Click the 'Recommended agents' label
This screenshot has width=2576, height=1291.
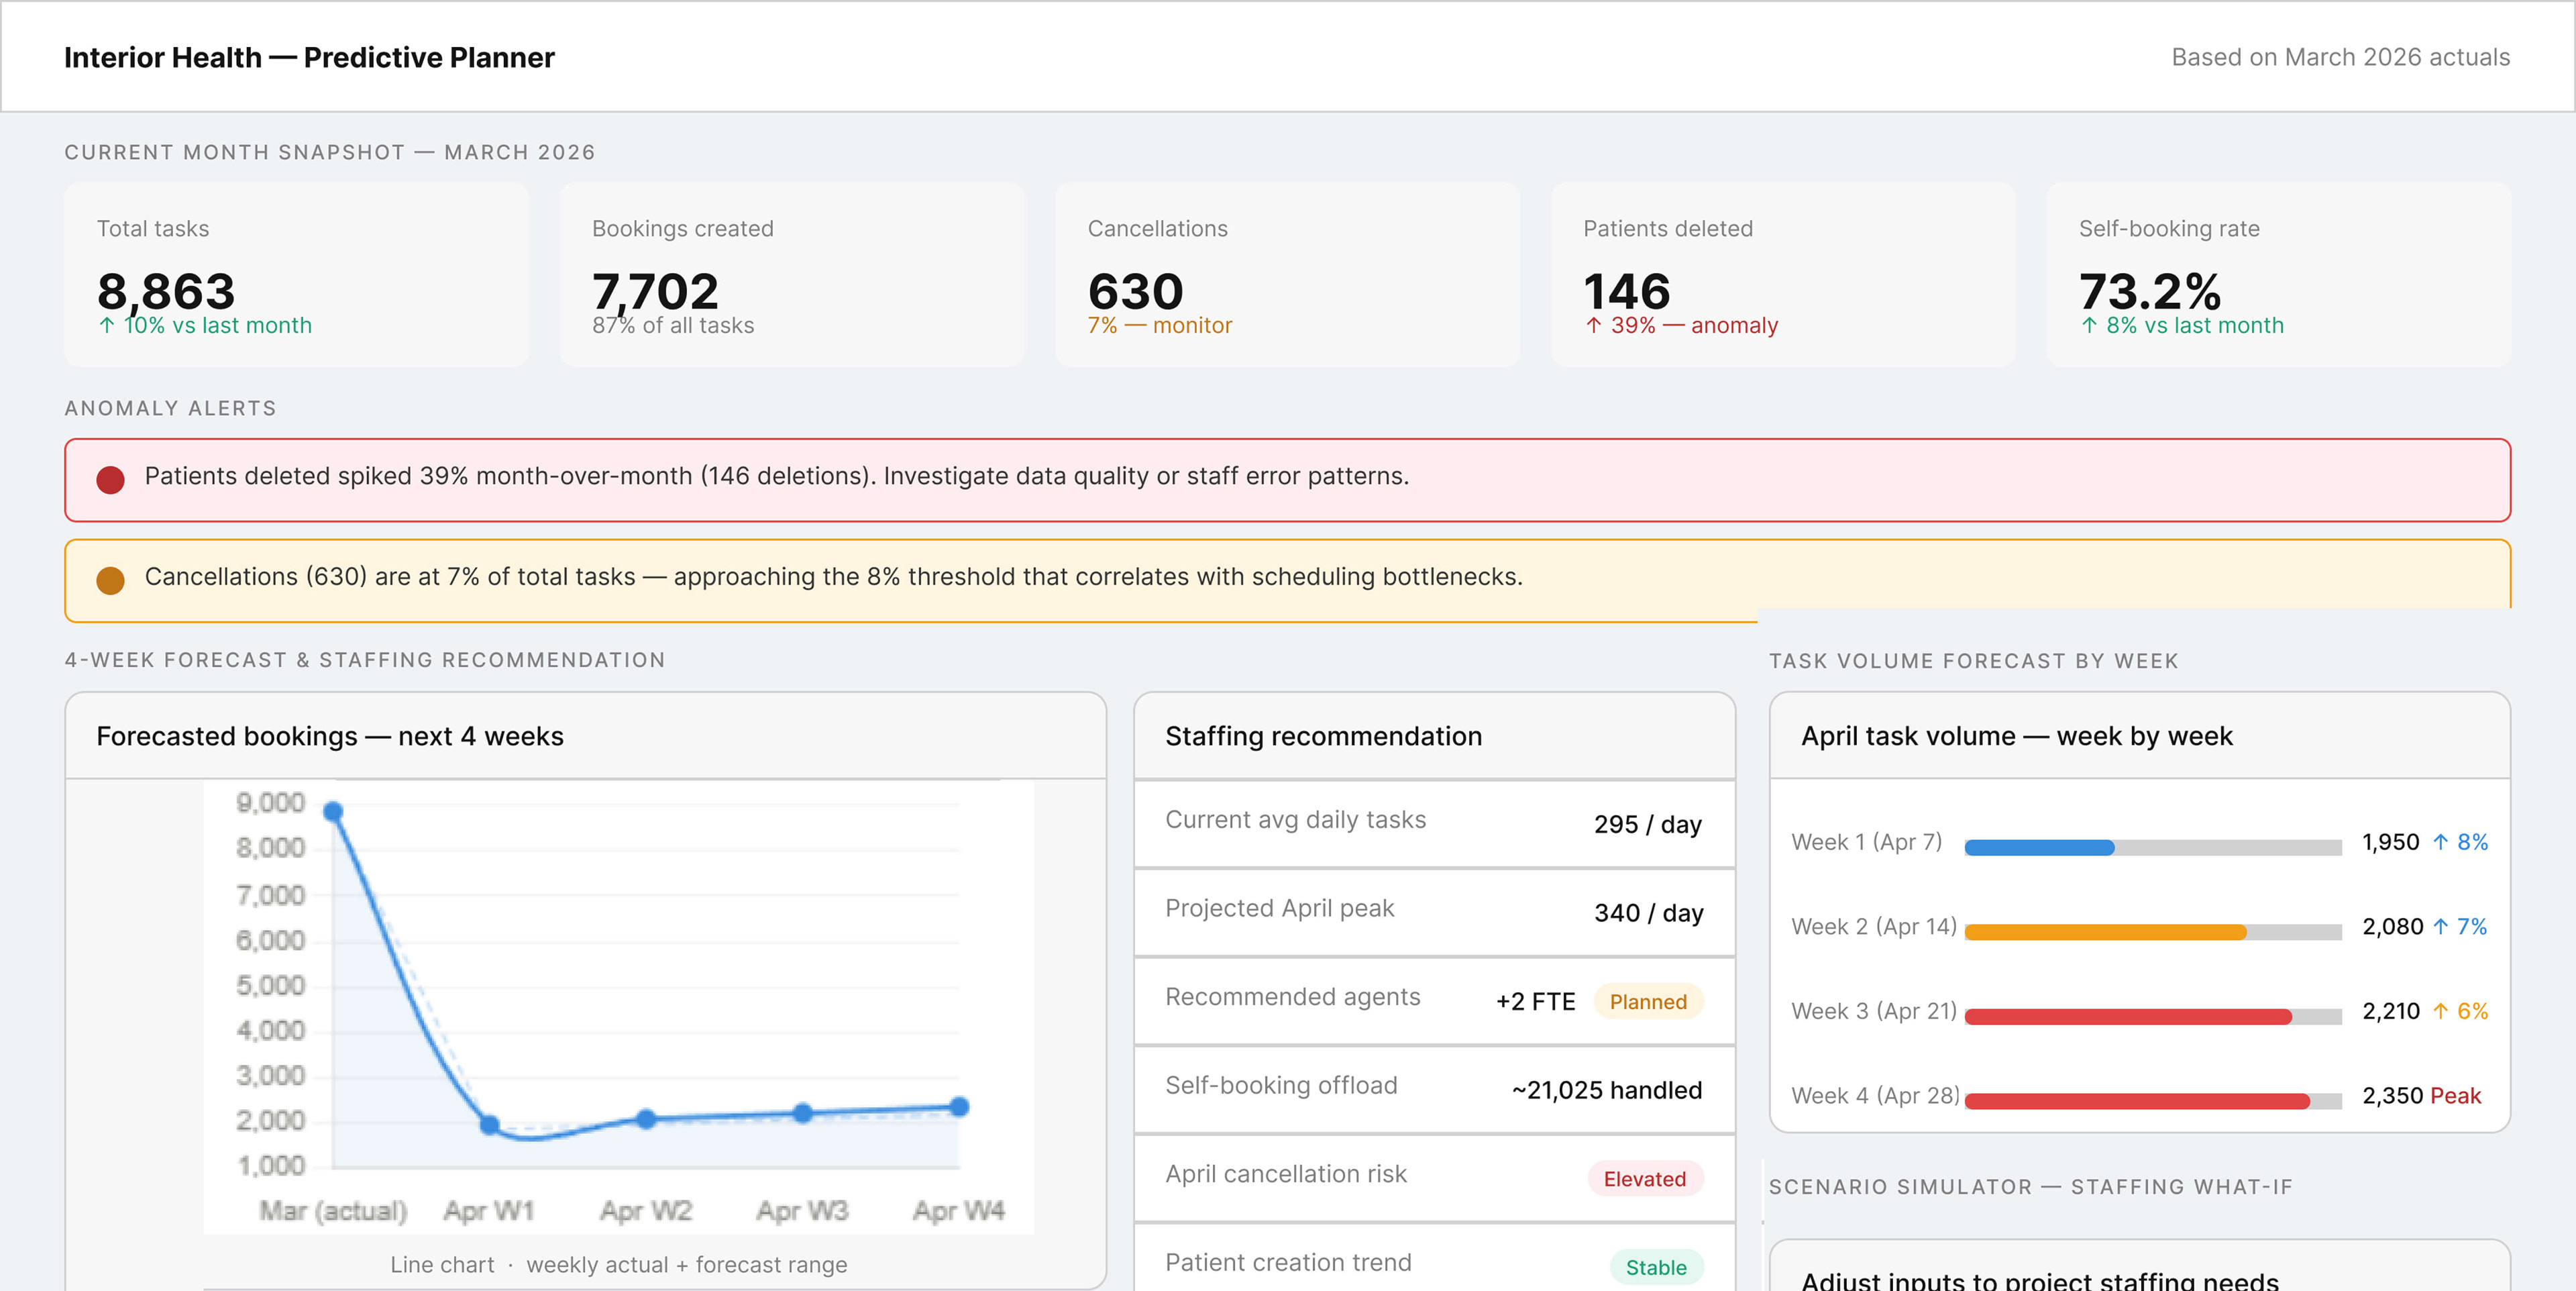(x=1293, y=997)
